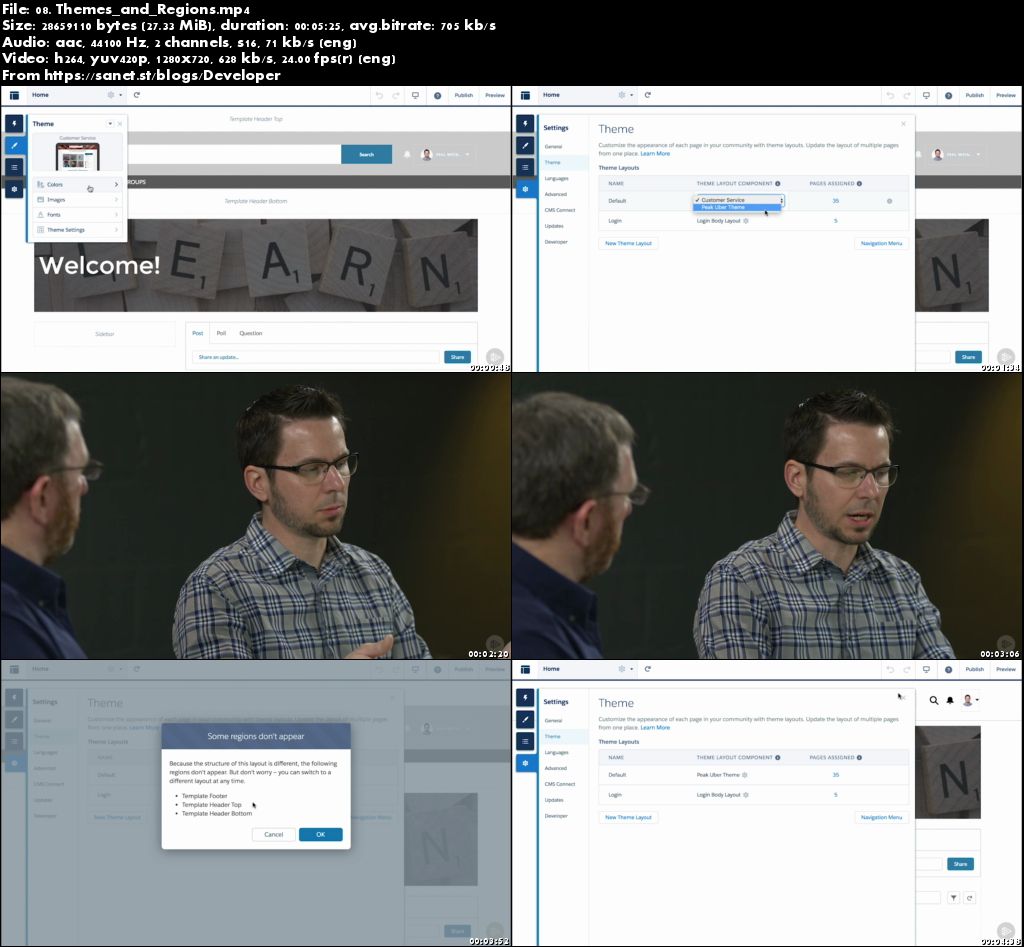Open General settings item in 00:01:34 frame

[x=553, y=147]
